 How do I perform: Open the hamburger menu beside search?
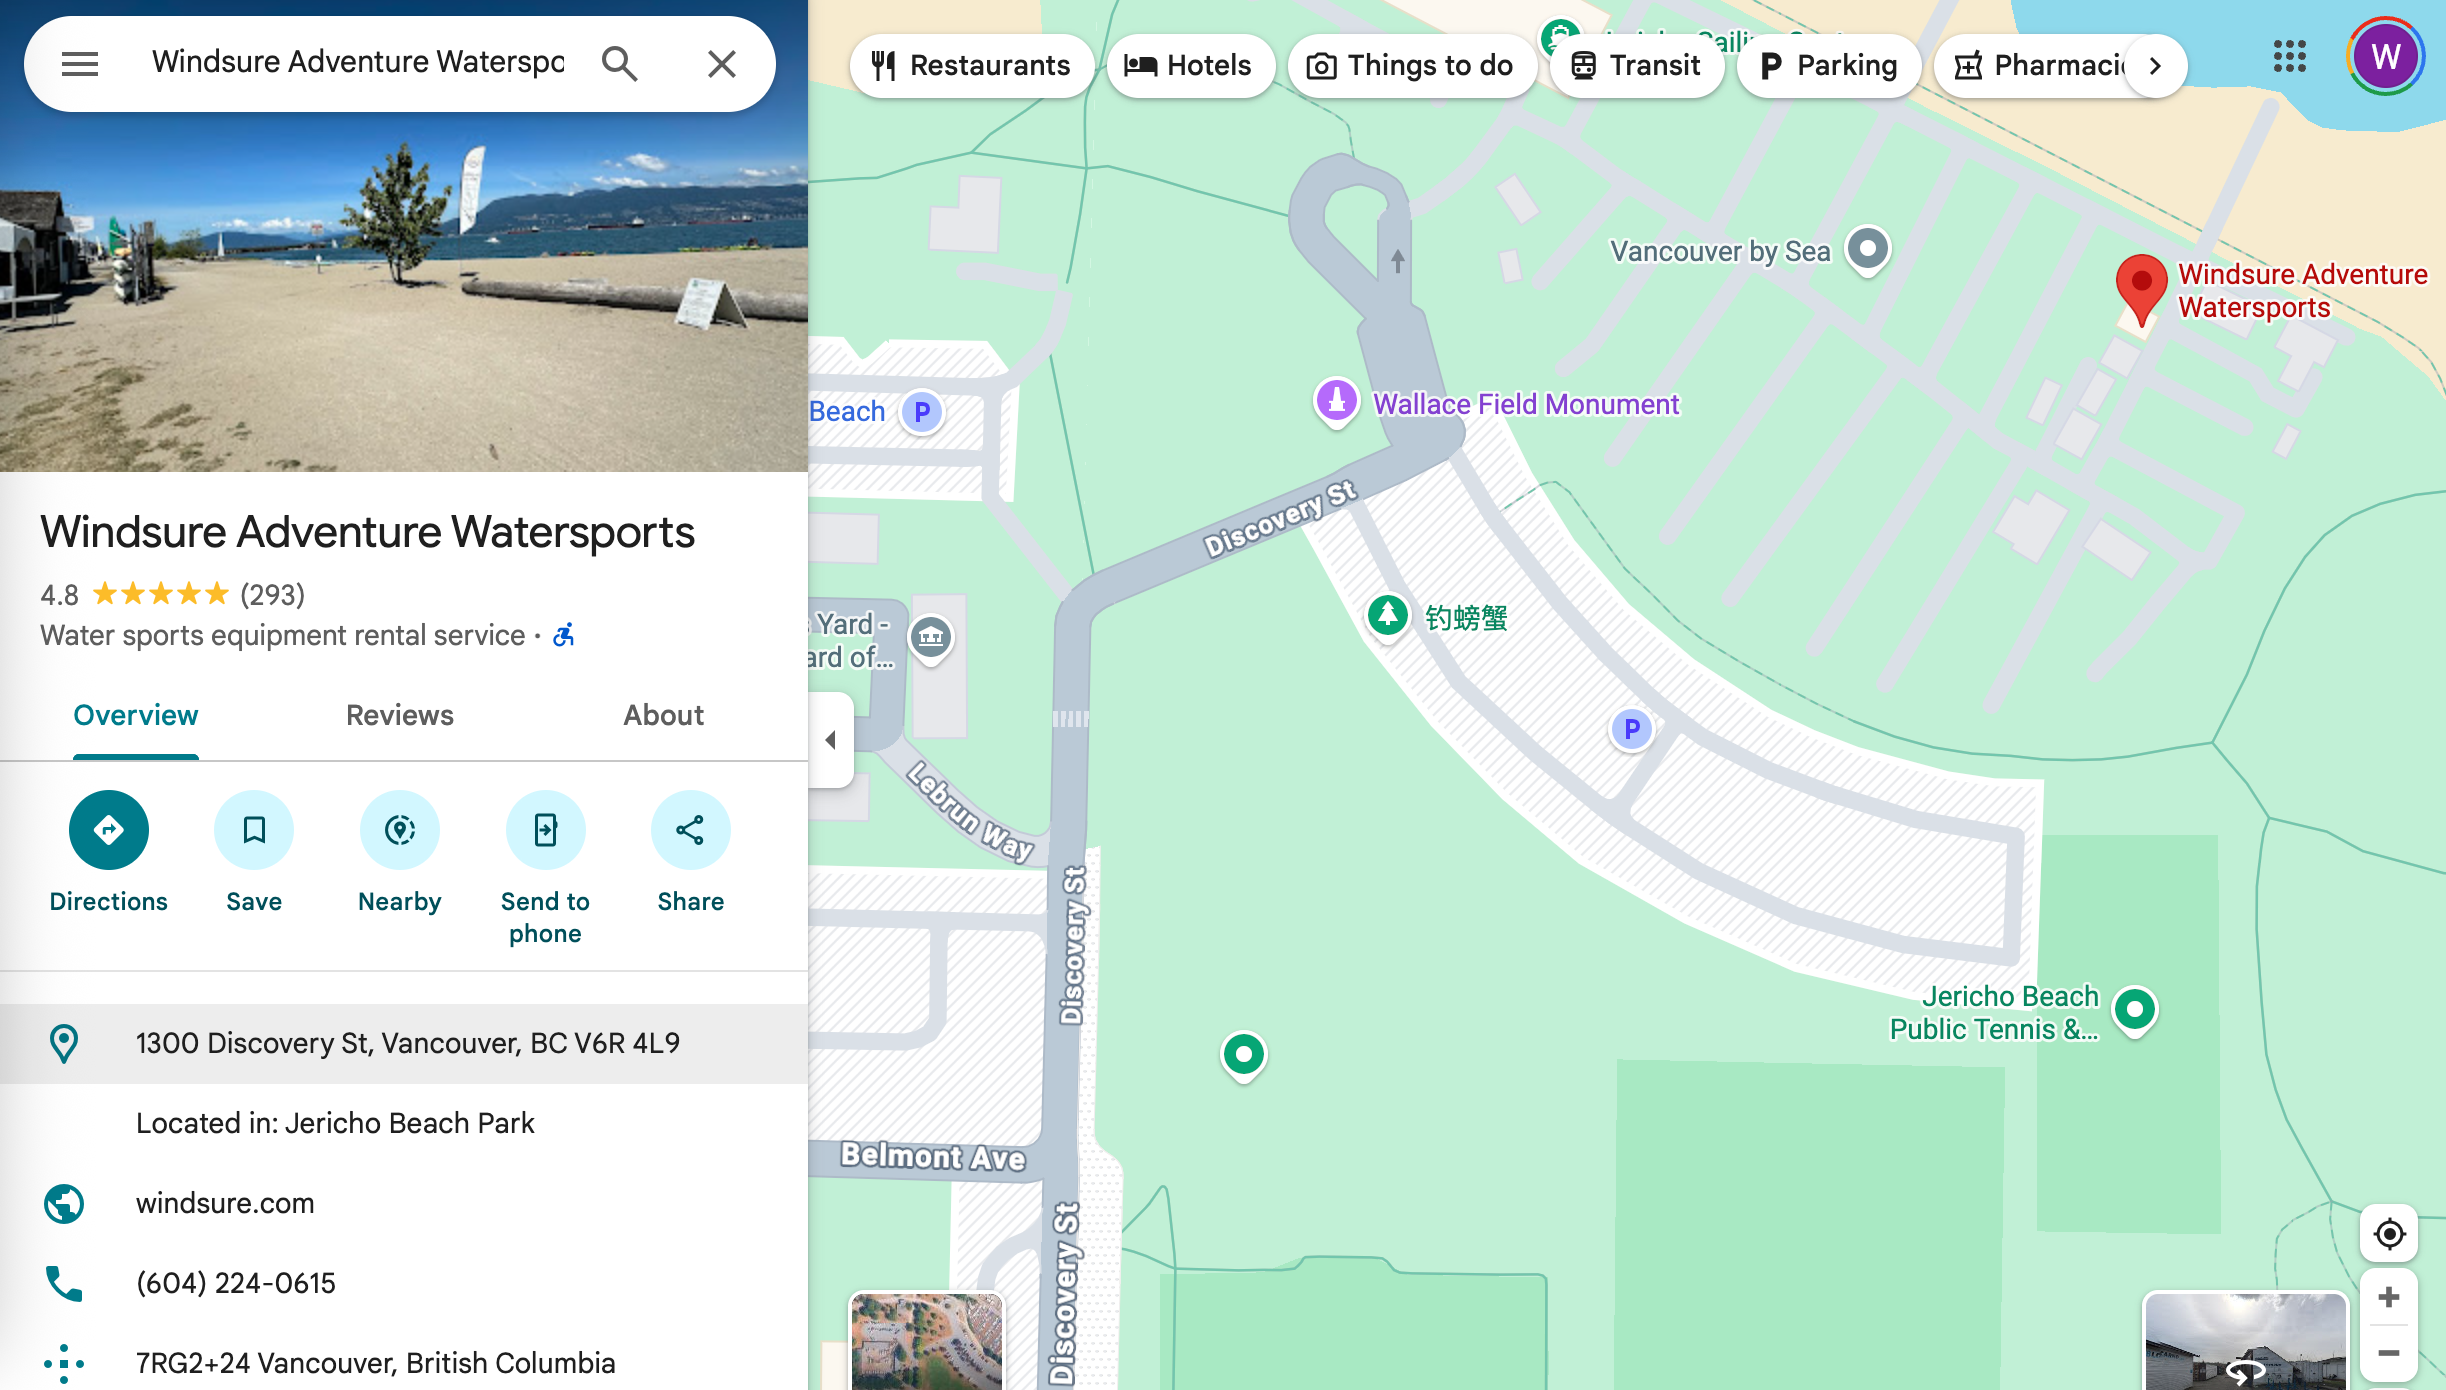[x=80, y=64]
